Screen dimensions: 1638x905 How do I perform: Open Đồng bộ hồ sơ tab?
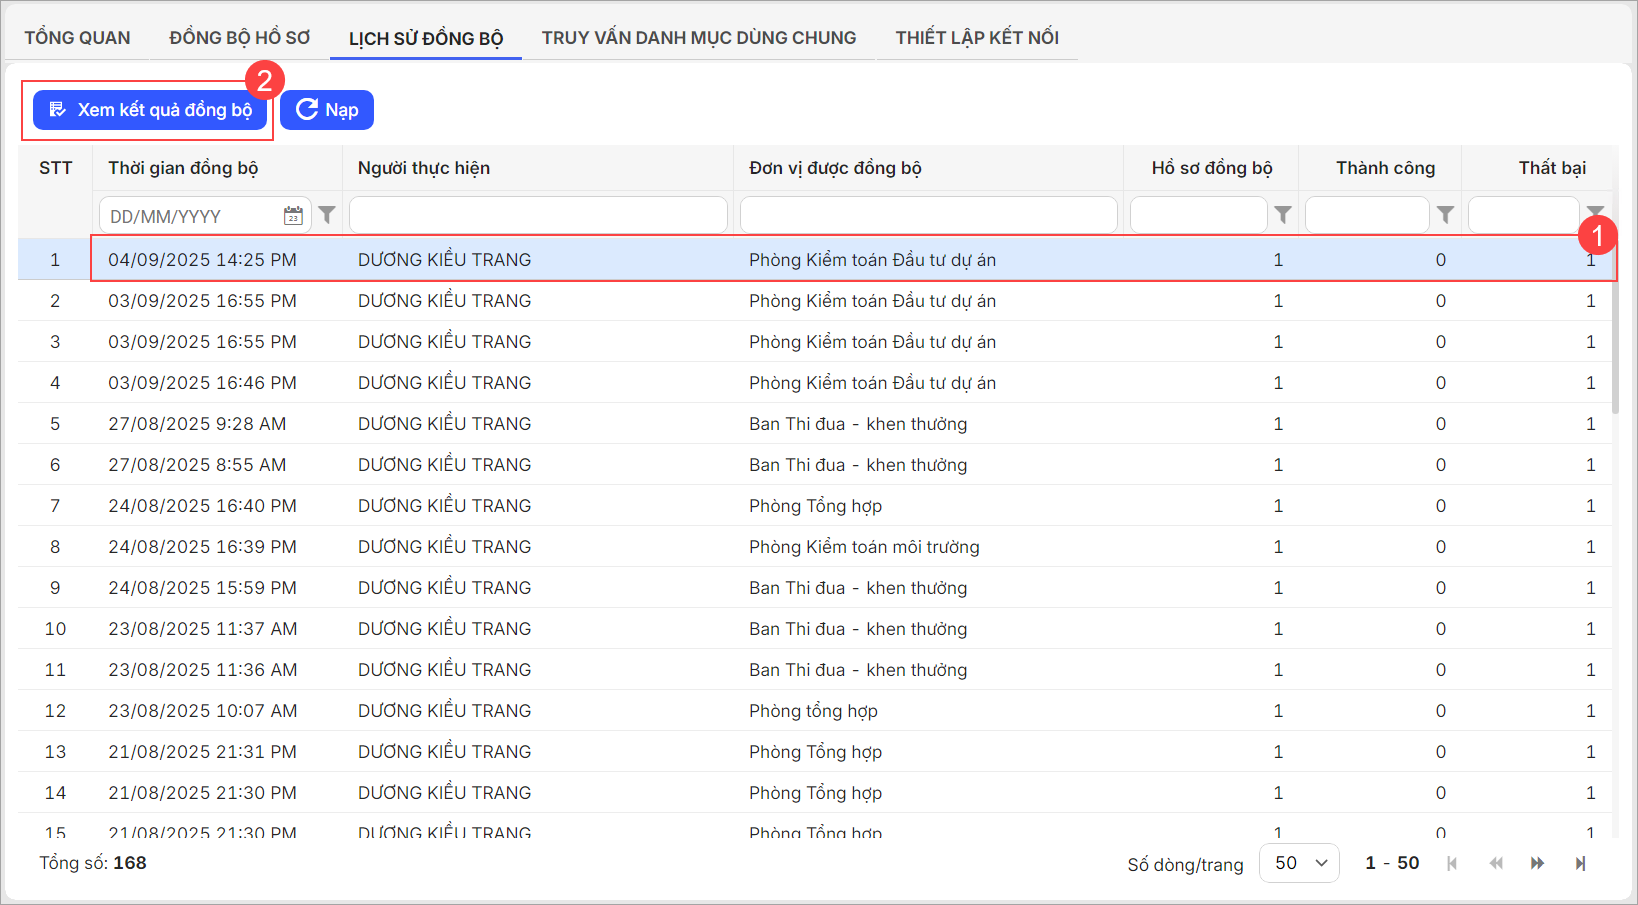point(240,38)
